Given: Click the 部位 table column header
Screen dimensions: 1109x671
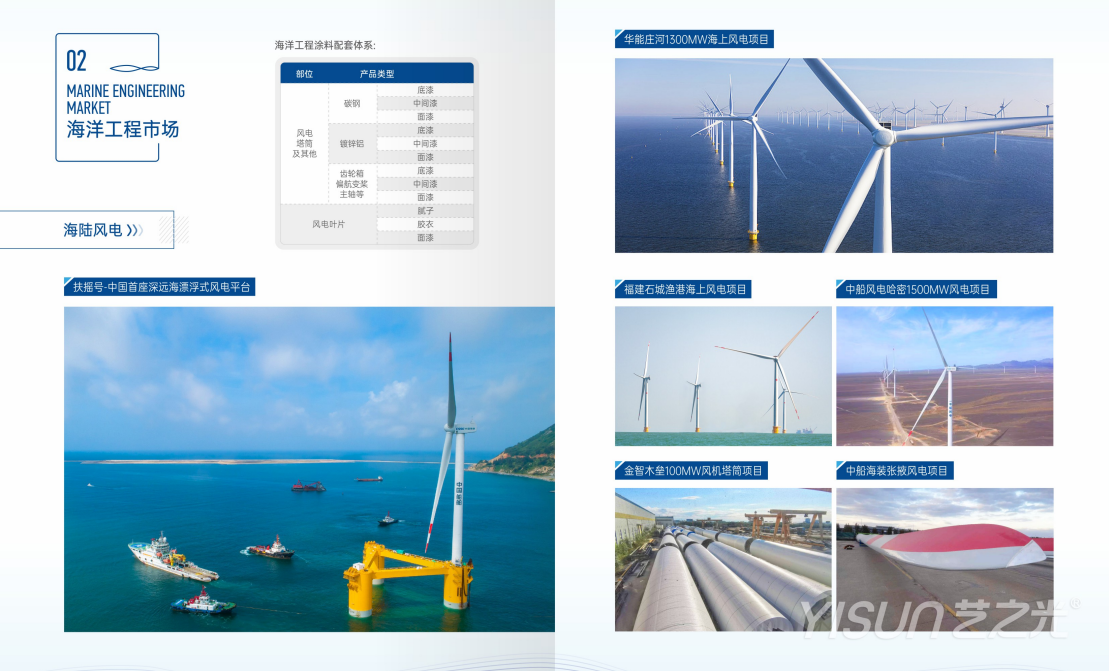Looking at the screenshot, I should [x=304, y=74].
